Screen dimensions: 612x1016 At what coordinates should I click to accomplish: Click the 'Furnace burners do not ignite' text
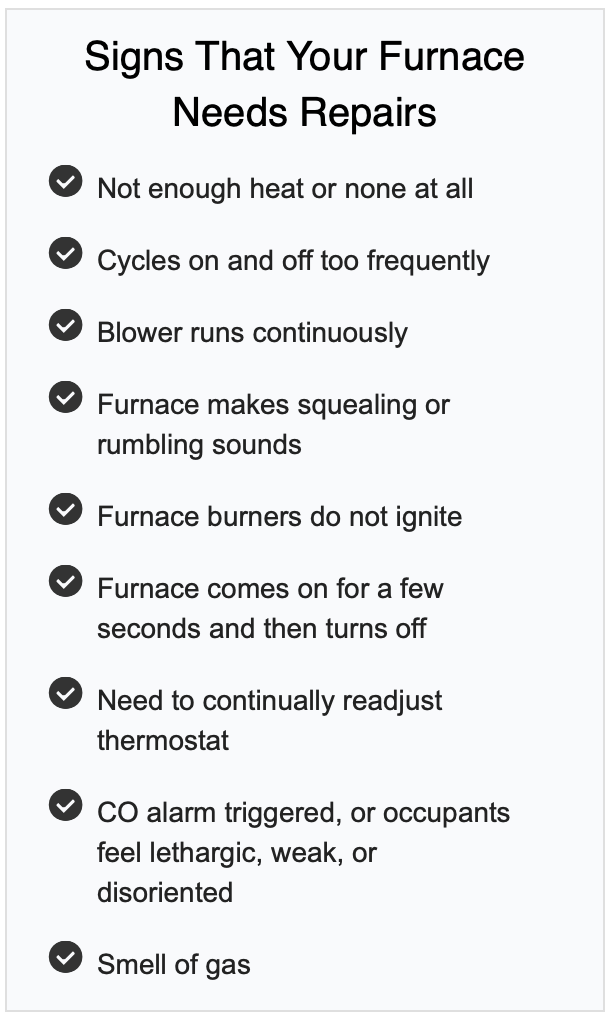coord(280,516)
